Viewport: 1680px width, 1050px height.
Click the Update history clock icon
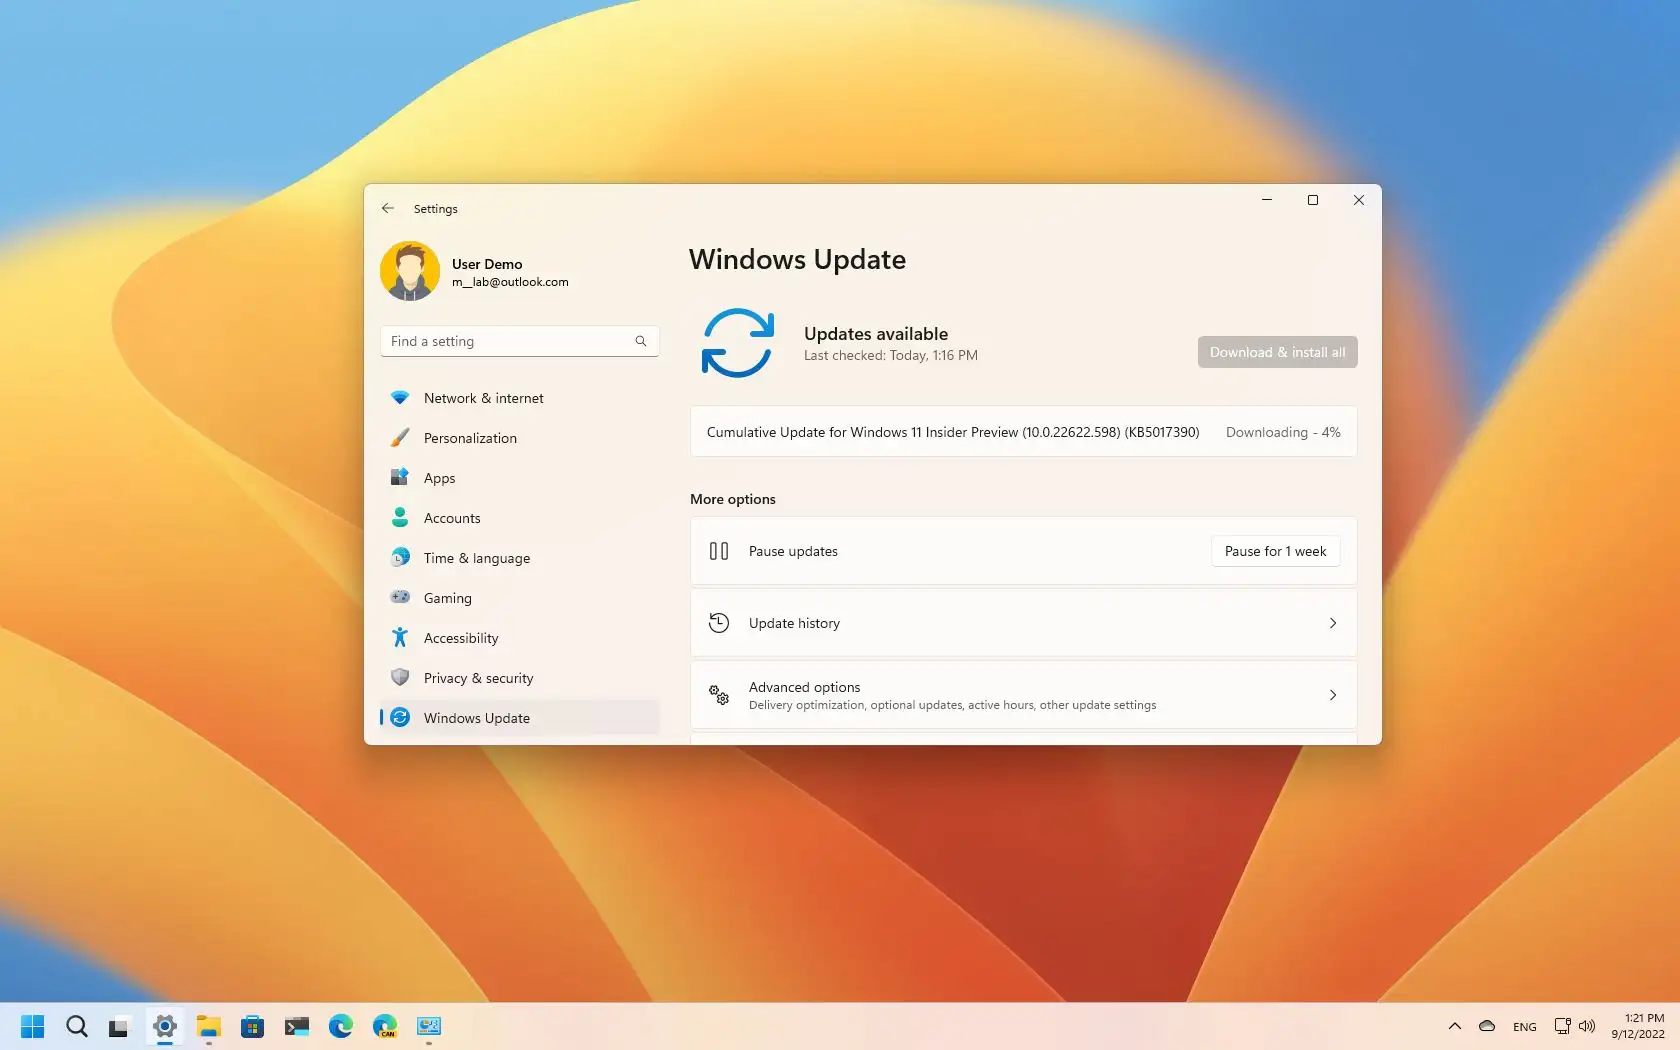(719, 623)
